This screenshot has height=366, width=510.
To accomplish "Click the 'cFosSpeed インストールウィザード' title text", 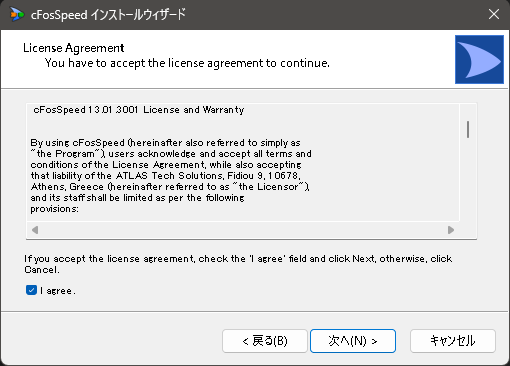I will [108, 15].
